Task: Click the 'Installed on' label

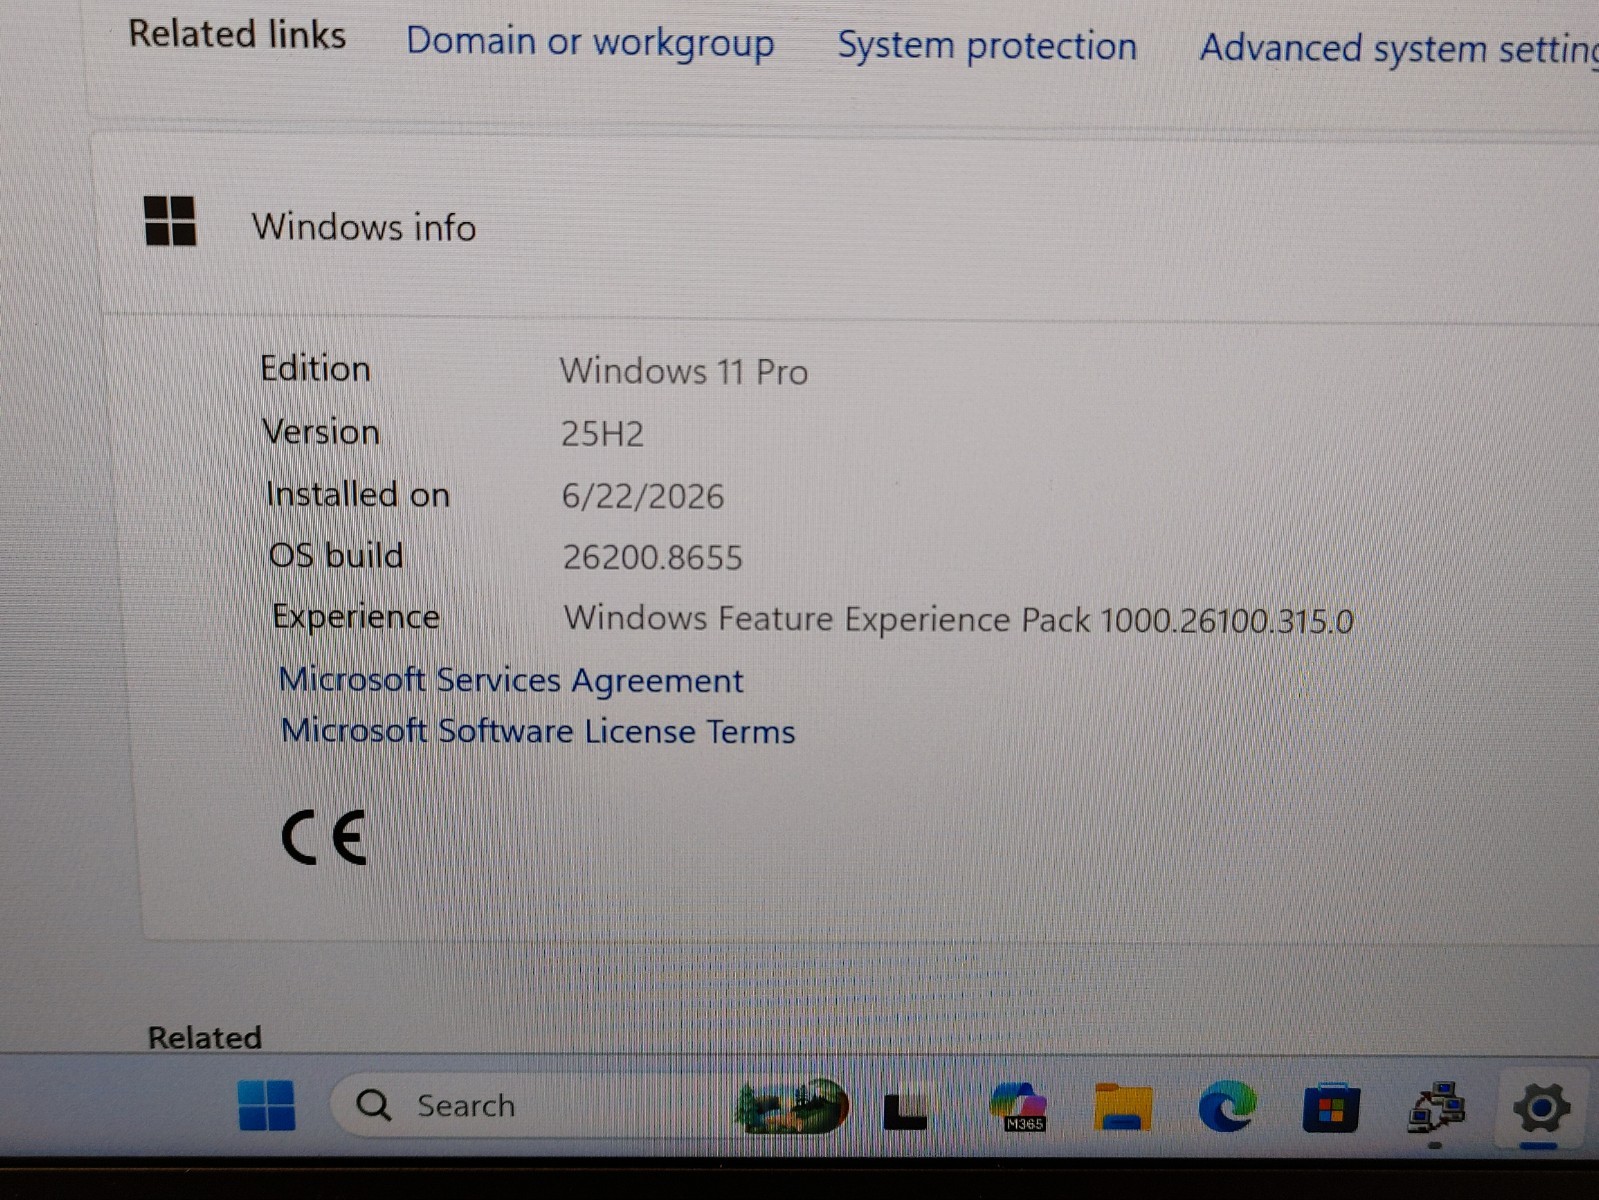Action: click(x=358, y=494)
